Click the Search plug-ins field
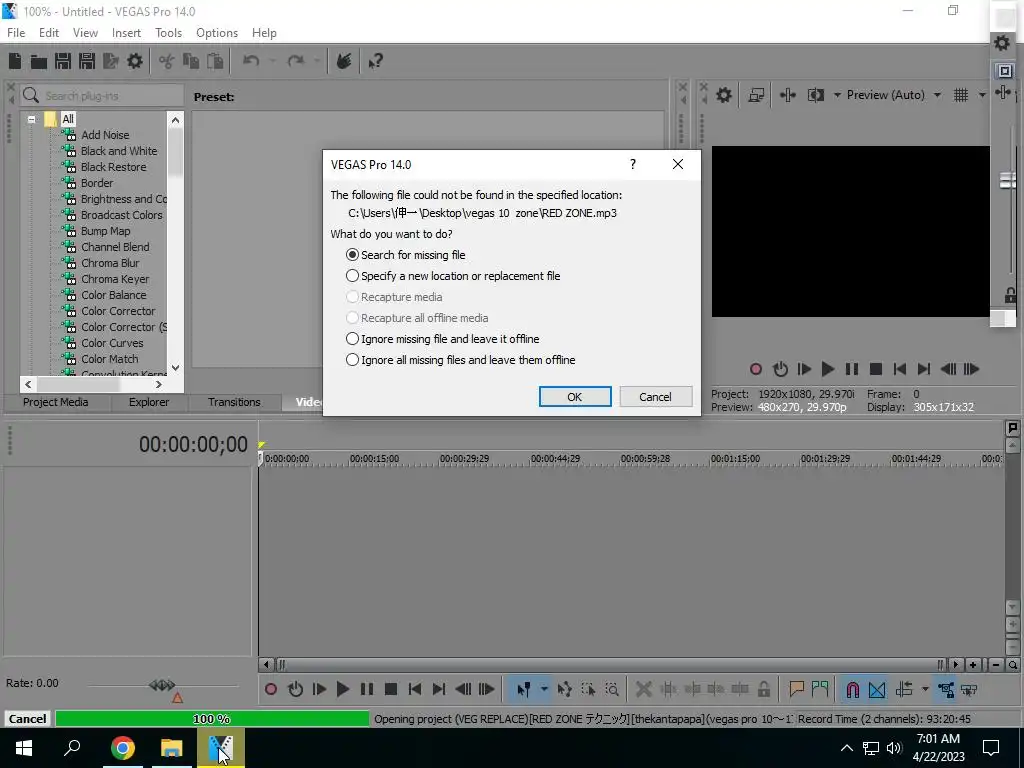Screen dimensions: 1024x768 tap(102, 96)
